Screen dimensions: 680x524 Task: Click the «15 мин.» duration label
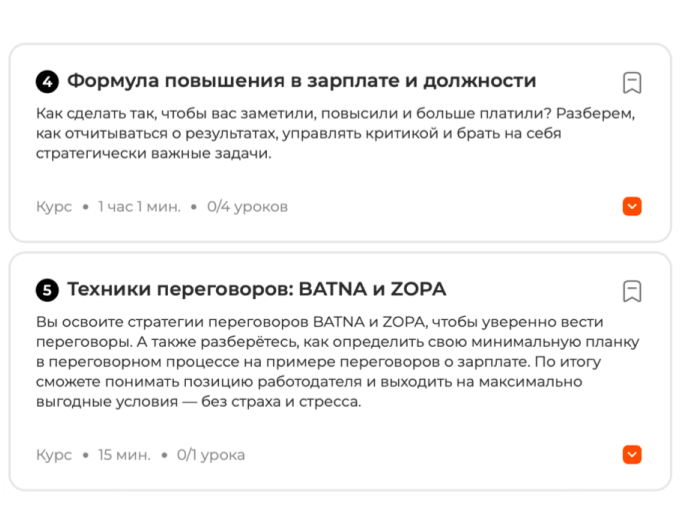[x=124, y=455]
